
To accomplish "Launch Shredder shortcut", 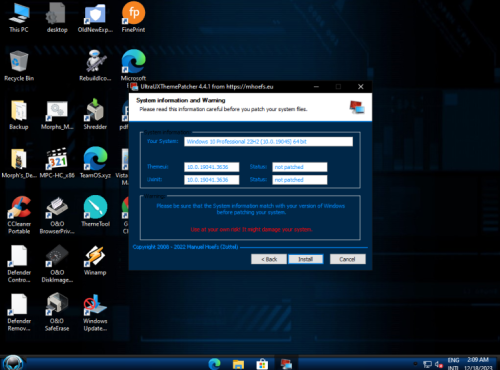I will point(95,115).
